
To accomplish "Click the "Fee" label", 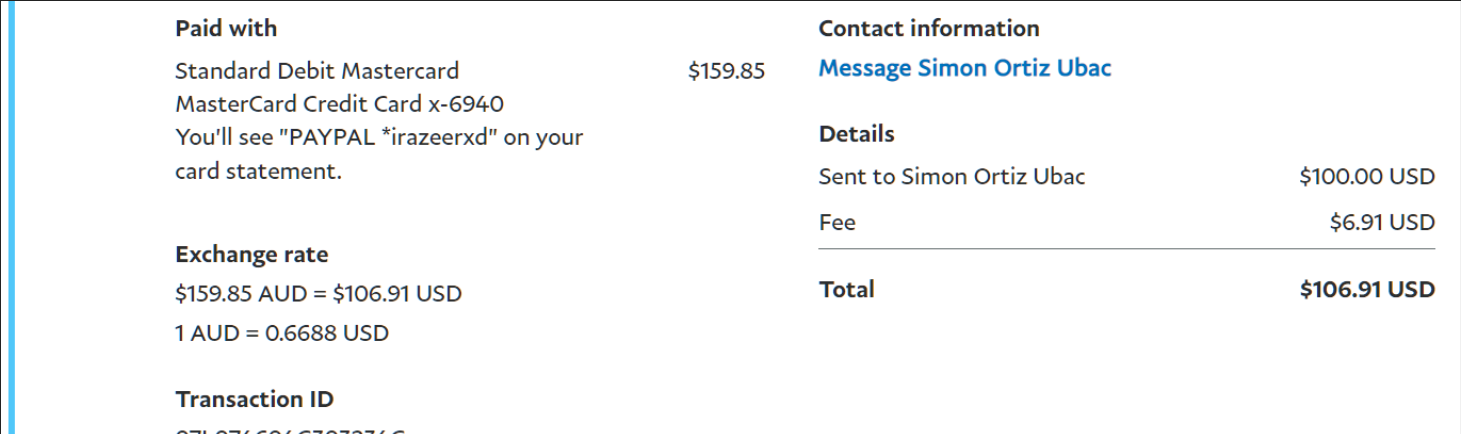I will 837,222.
